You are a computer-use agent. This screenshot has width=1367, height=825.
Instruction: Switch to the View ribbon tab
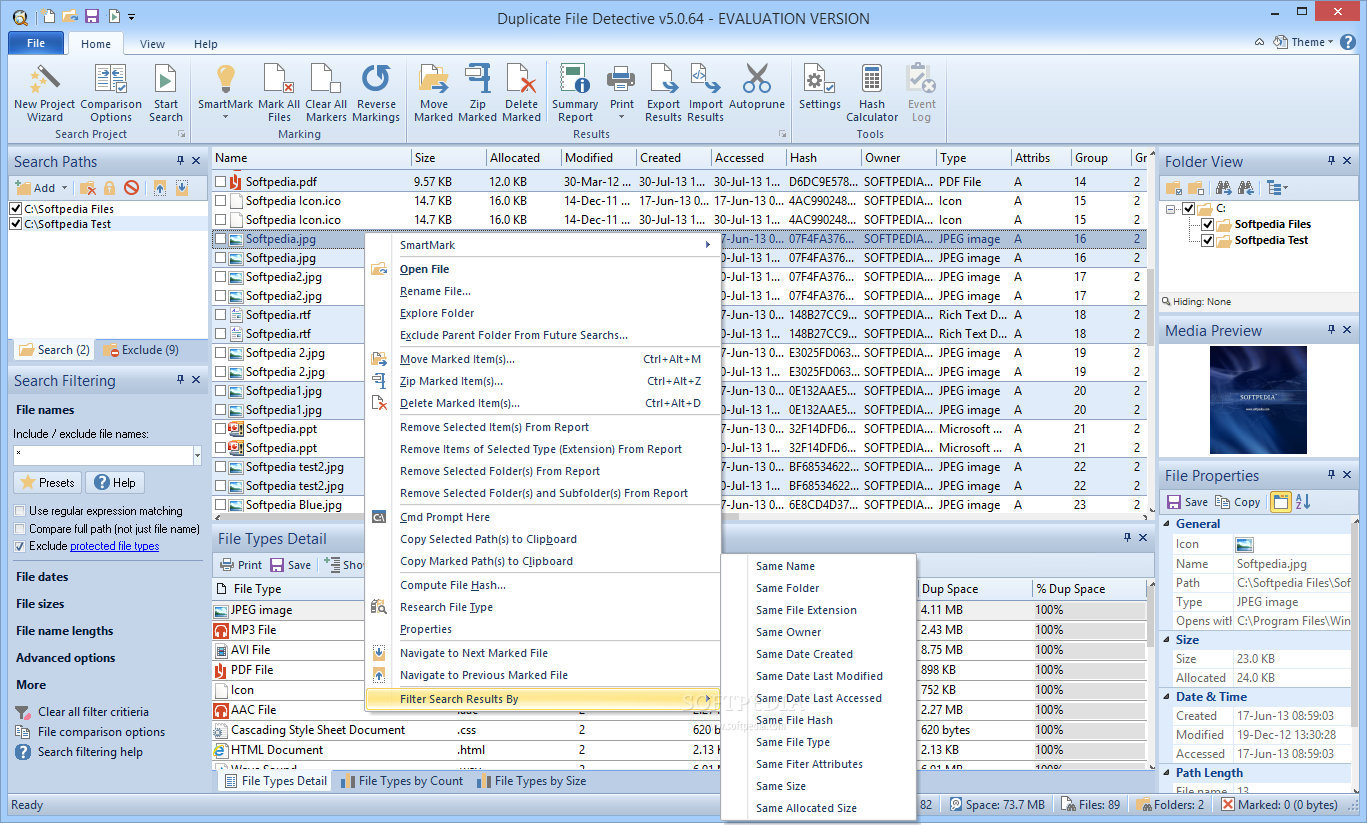point(153,44)
